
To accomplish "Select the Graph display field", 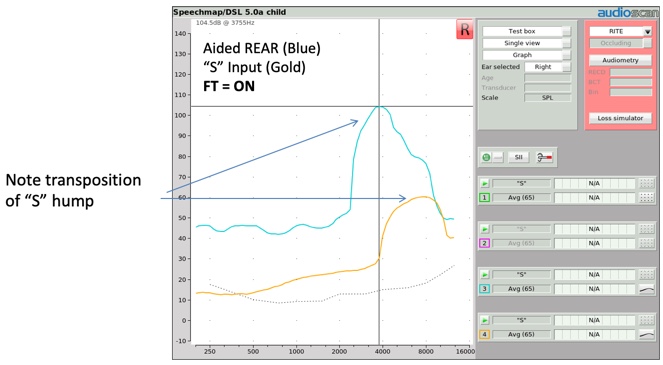I will click(x=522, y=55).
